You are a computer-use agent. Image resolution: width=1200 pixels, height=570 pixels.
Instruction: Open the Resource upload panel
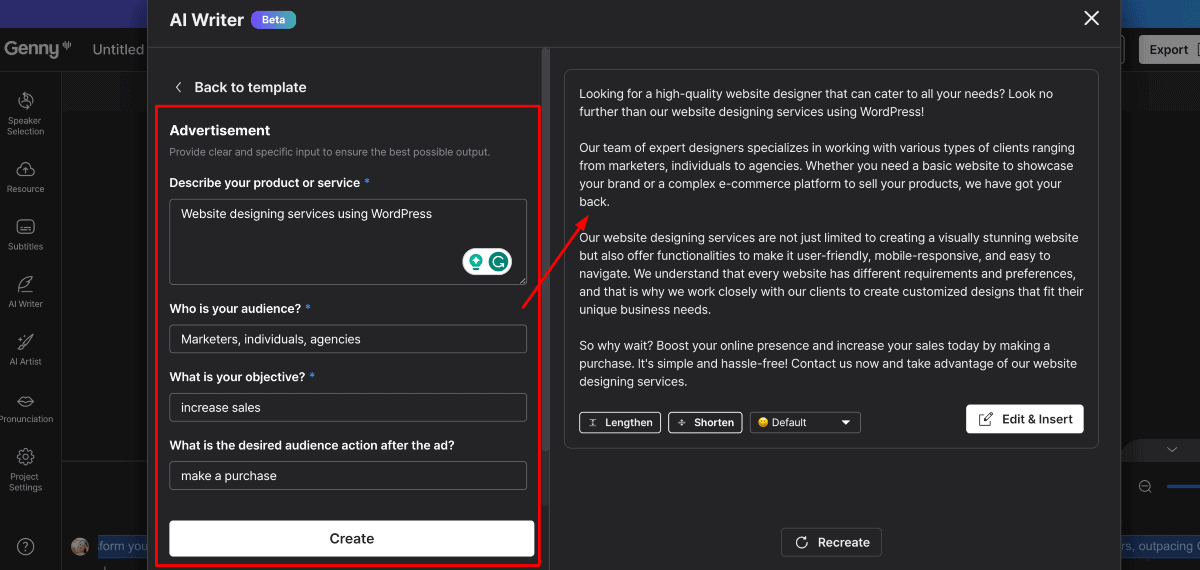[x=26, y=176]
